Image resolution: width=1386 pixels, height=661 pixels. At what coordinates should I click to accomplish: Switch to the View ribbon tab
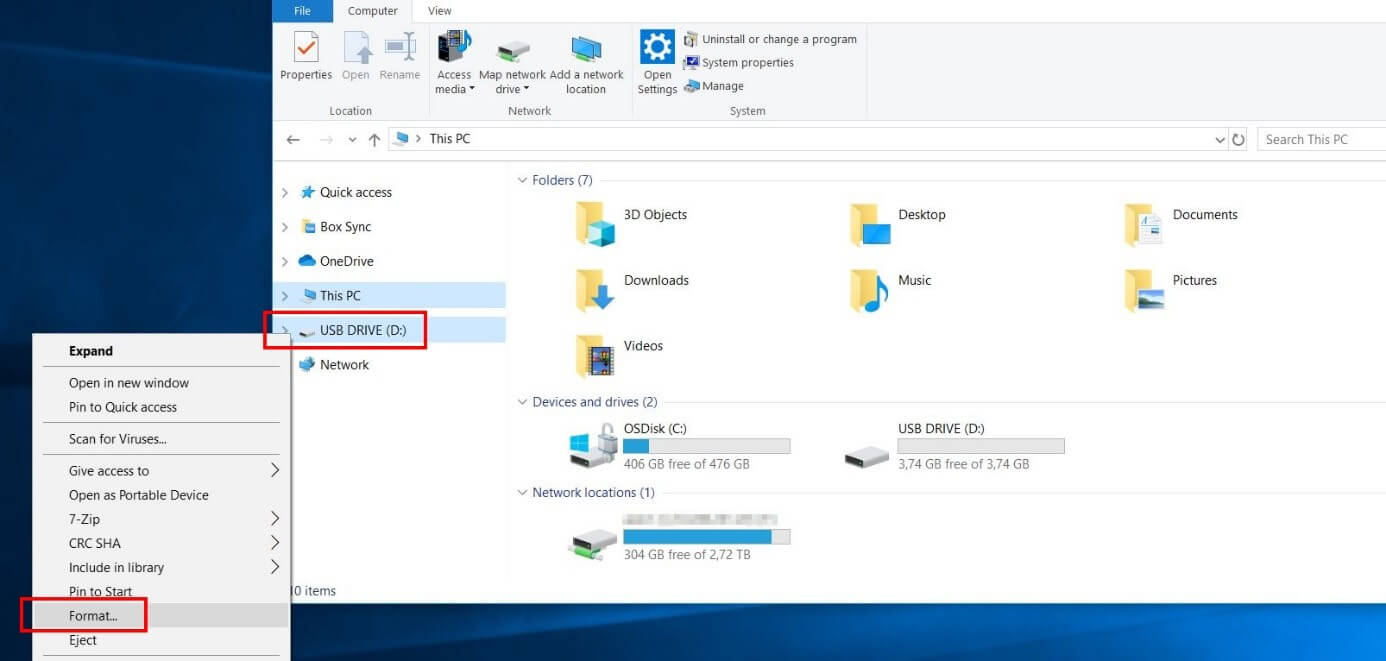pyautogui.click(x=439, y=11)
